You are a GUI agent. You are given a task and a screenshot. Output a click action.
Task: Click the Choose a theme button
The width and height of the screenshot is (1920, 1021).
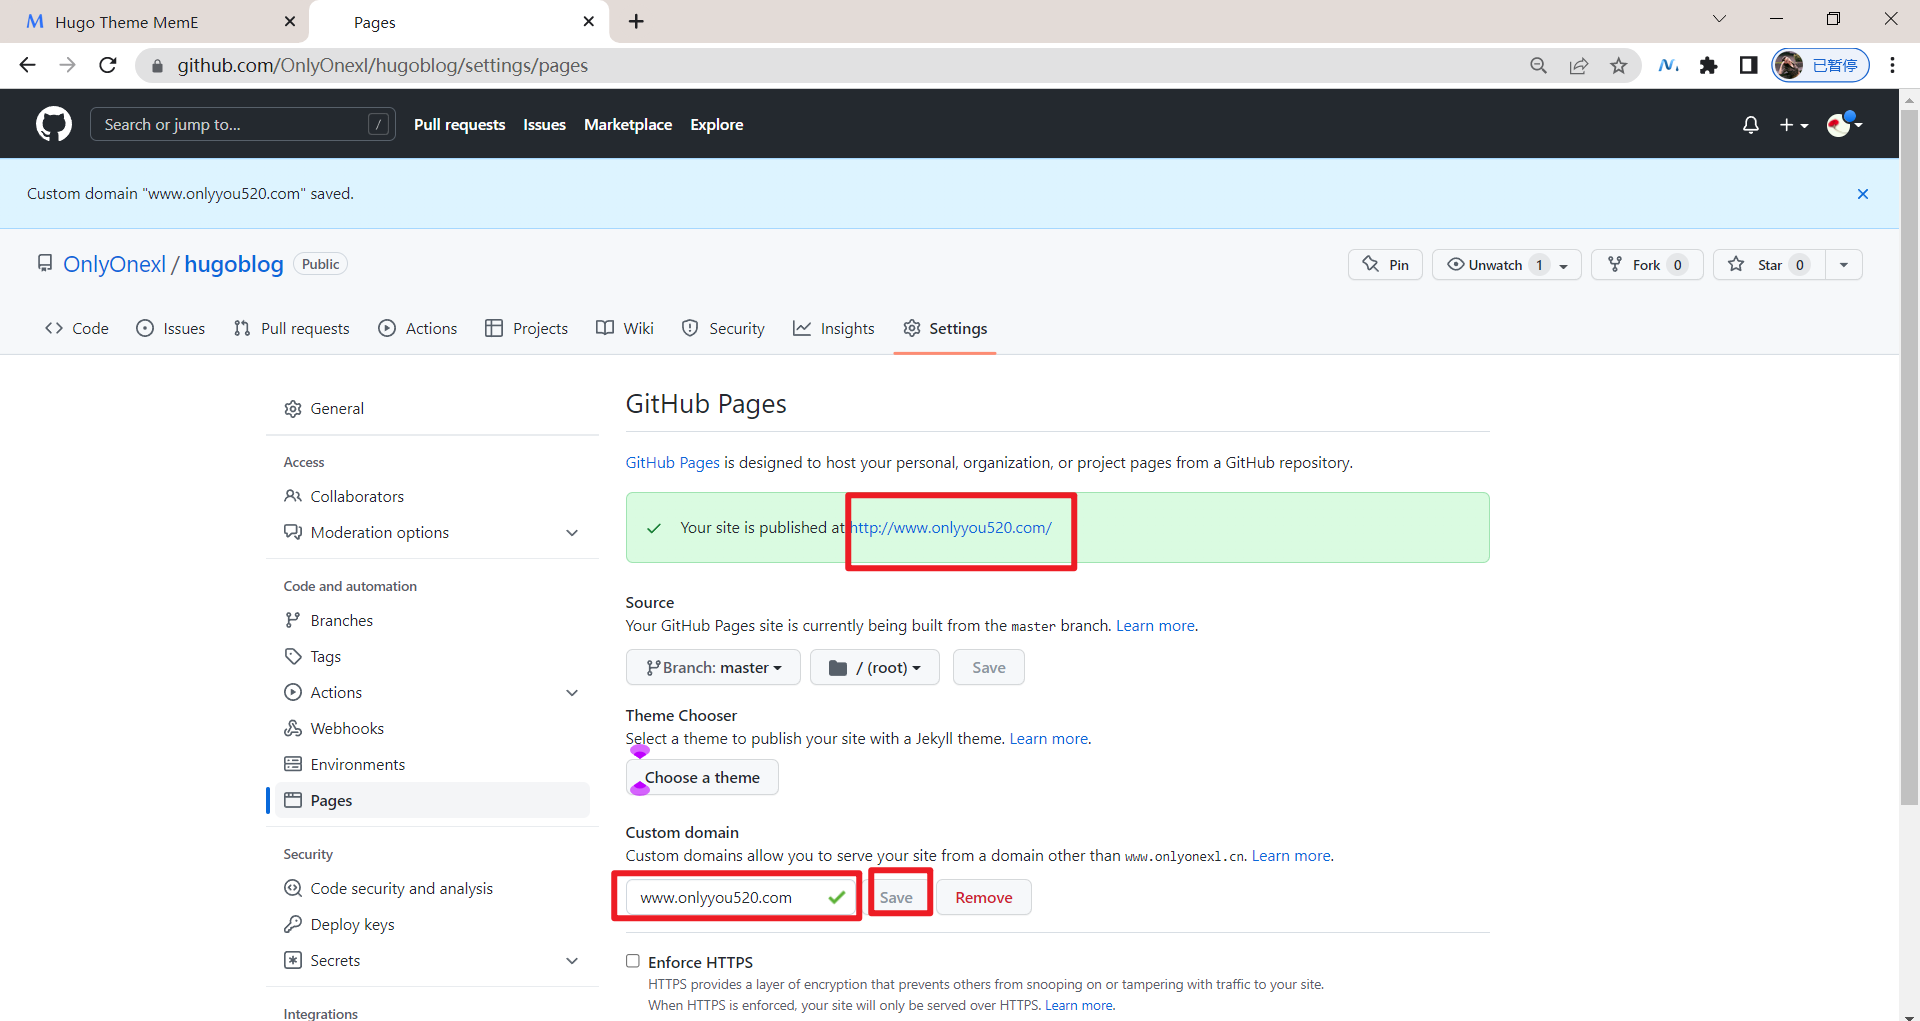click(702, 777)
